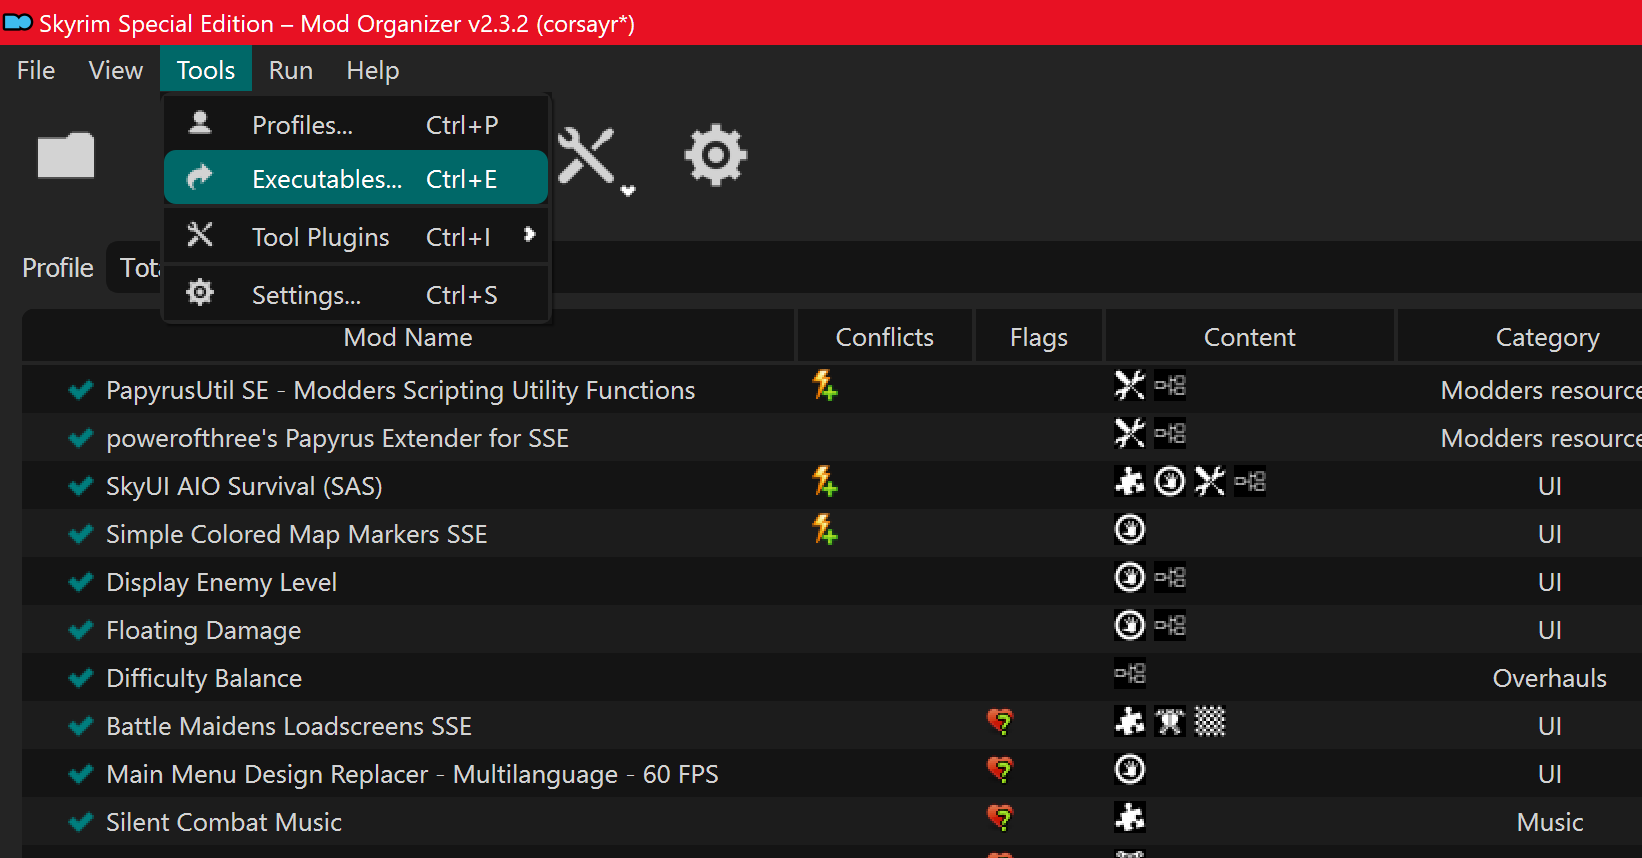1642x858 pixels.
Task: Click Battle Maidens Loadscreens heart flag icon
Action: pyautogui.click(x=1000, y=722)
